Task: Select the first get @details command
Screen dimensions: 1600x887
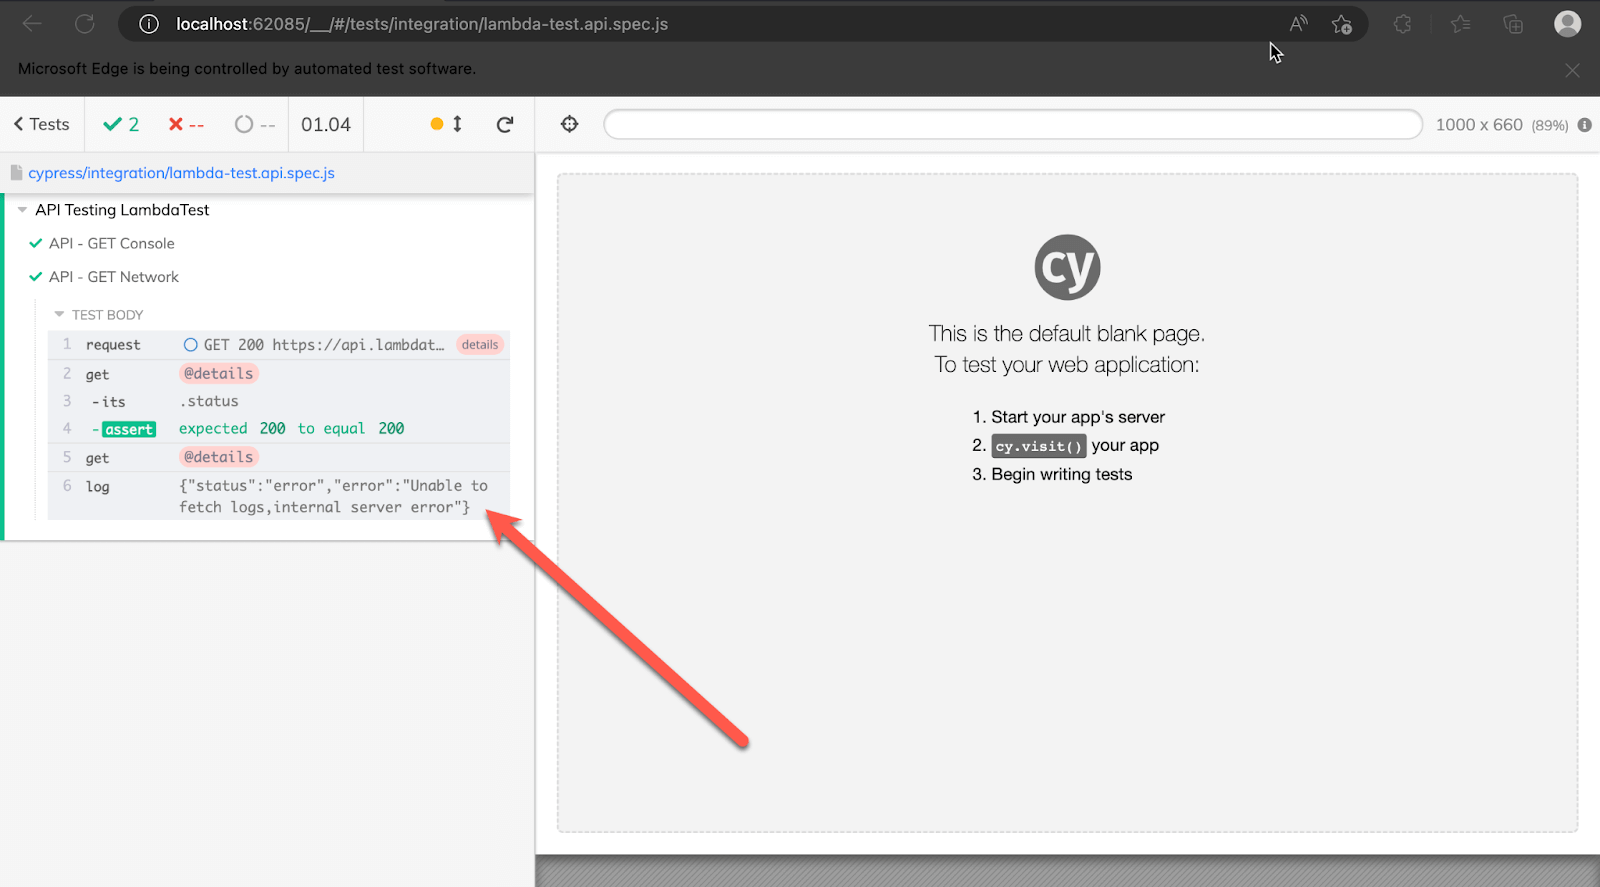Action: 279,373
